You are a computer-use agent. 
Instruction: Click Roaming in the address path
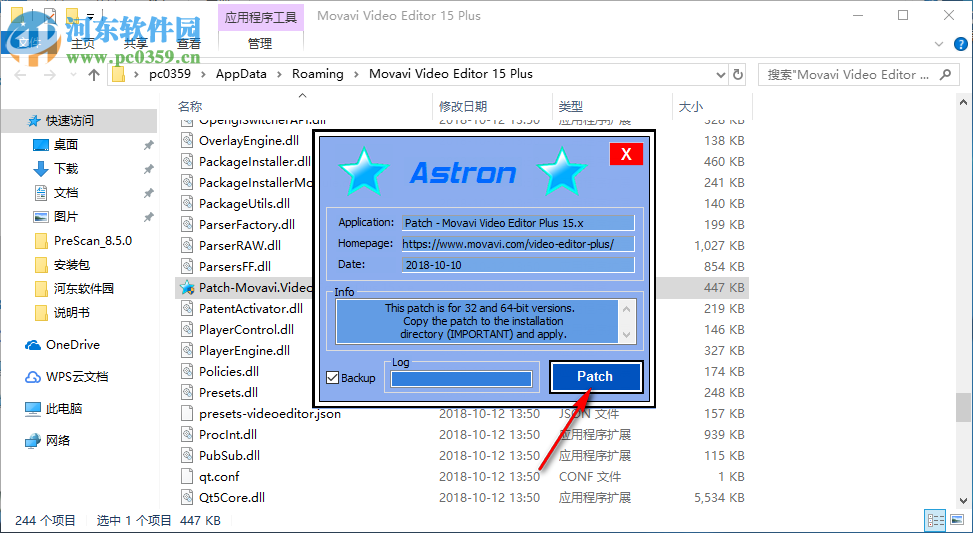318,74
